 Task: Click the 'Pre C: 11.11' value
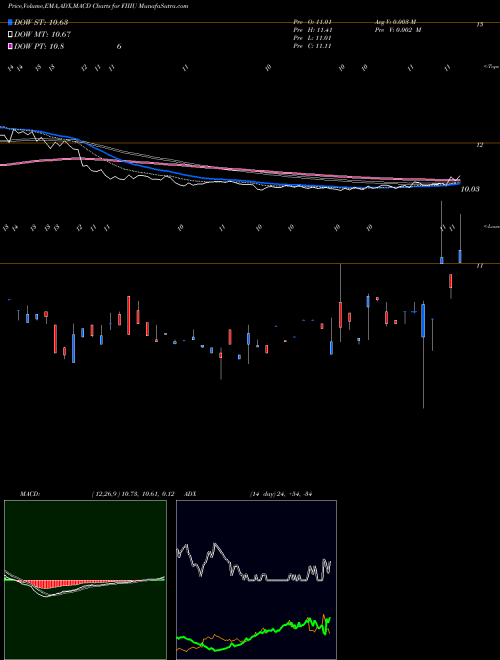click(x=313, y=46)
